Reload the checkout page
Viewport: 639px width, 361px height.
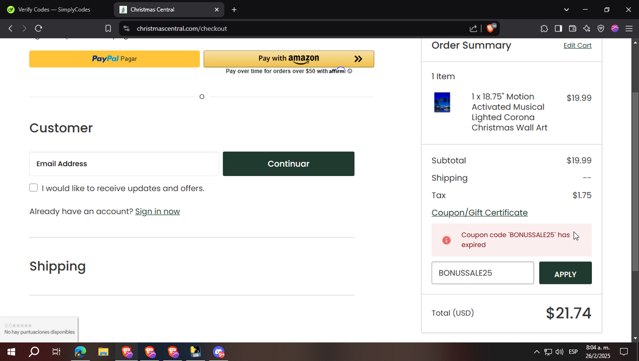38,29
